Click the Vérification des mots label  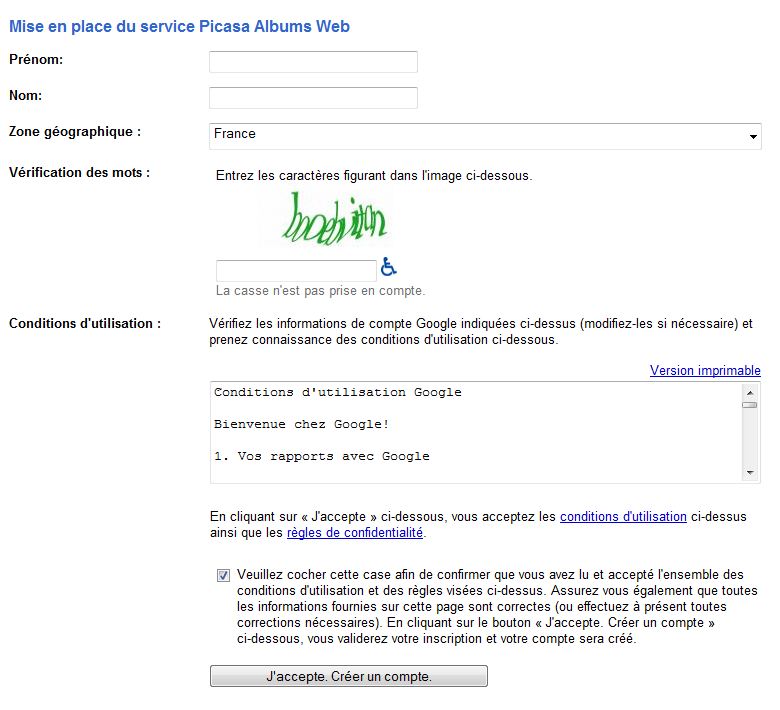click(79, 172)
